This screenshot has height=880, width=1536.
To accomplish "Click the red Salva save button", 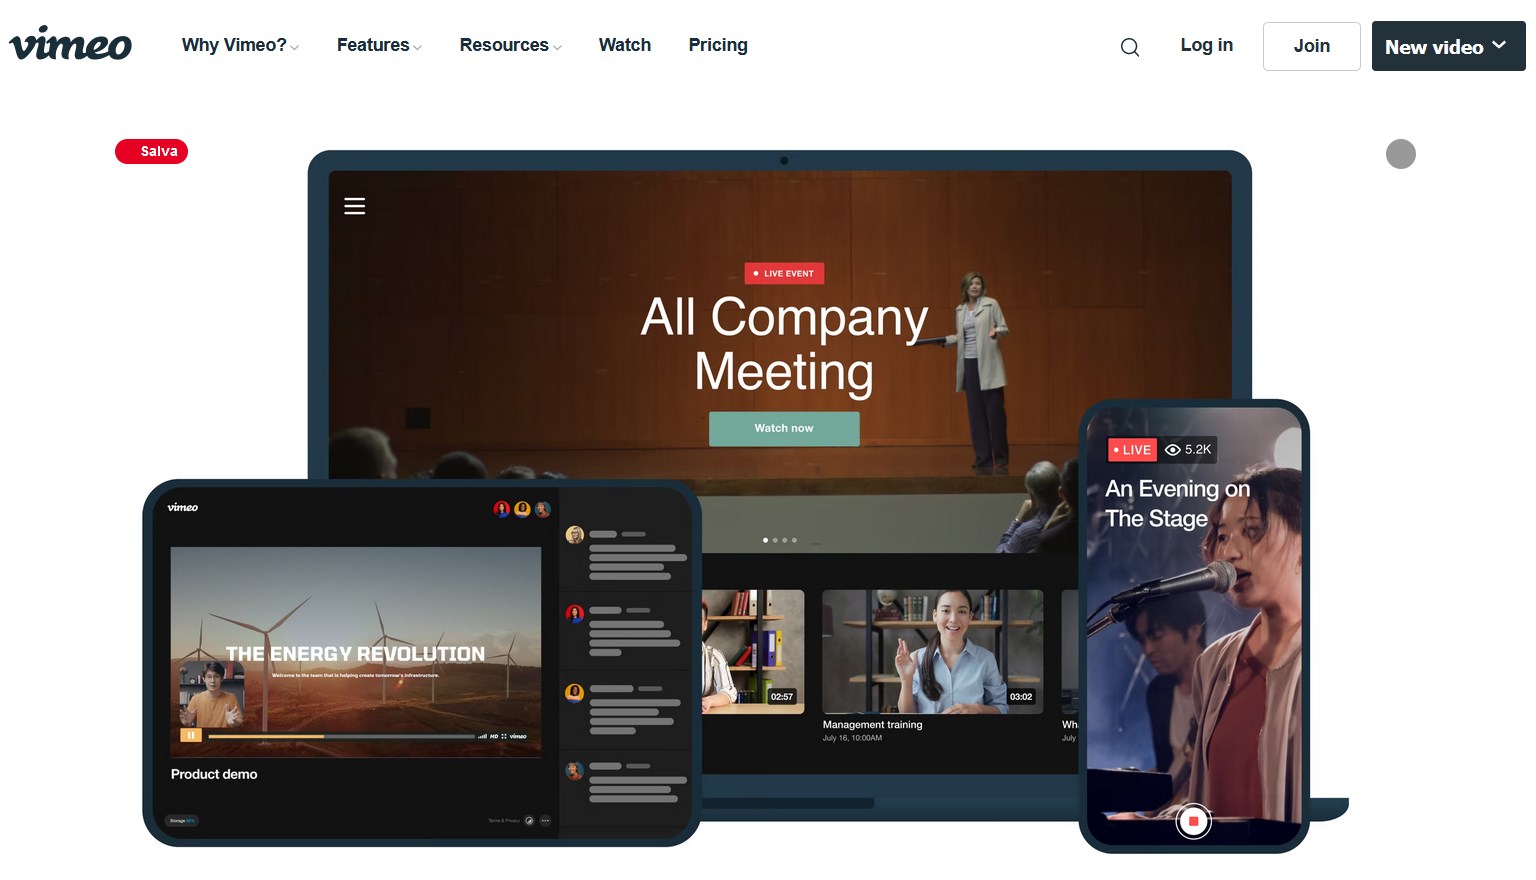I will coord(151,151).
